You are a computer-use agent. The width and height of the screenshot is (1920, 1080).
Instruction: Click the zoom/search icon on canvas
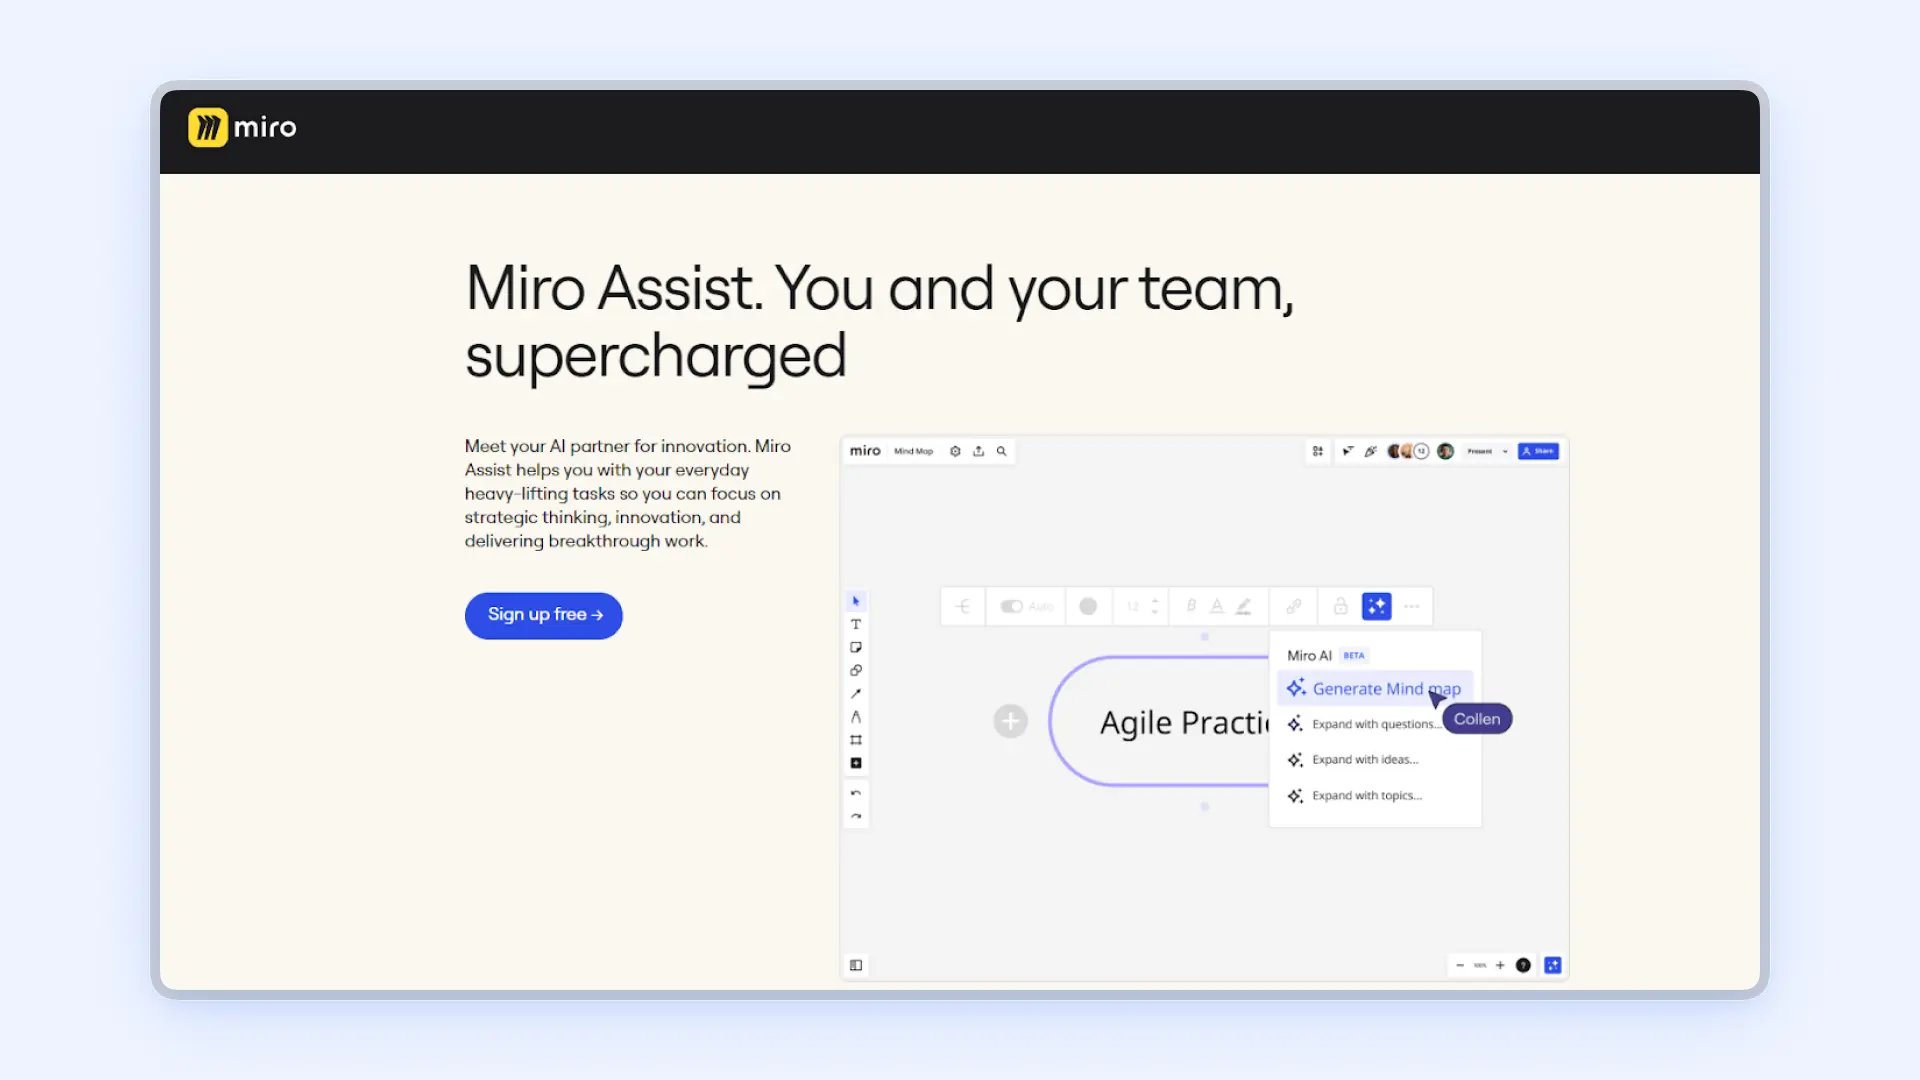[1001, 451]
